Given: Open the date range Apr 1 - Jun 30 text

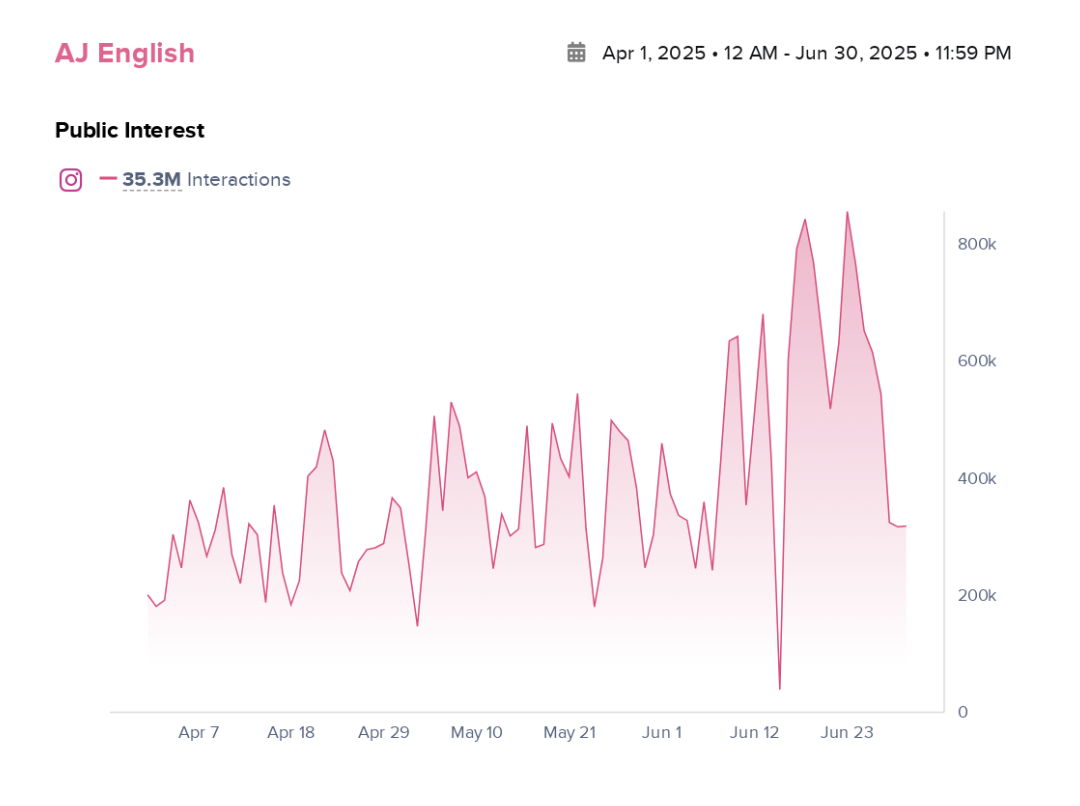Looking at the screenshot, I should click(x=805, y=53).
